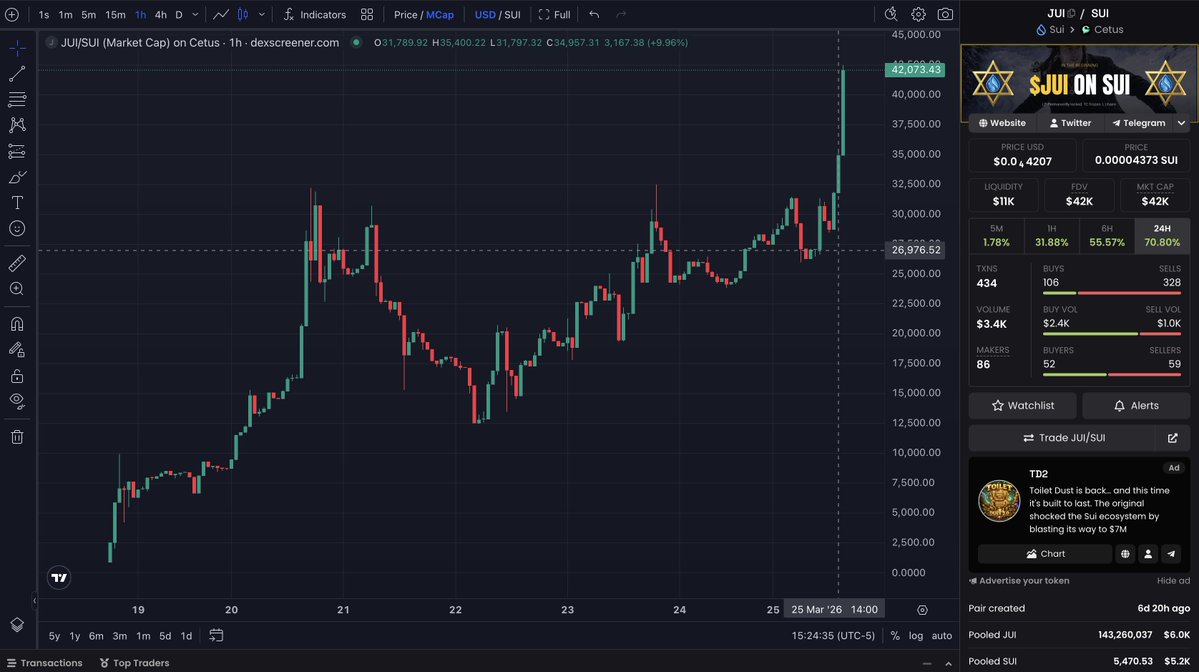Redo the chart action
The width and height of the screenshot is (1199, 672).
pyautogui.click(x=621, y=15)
